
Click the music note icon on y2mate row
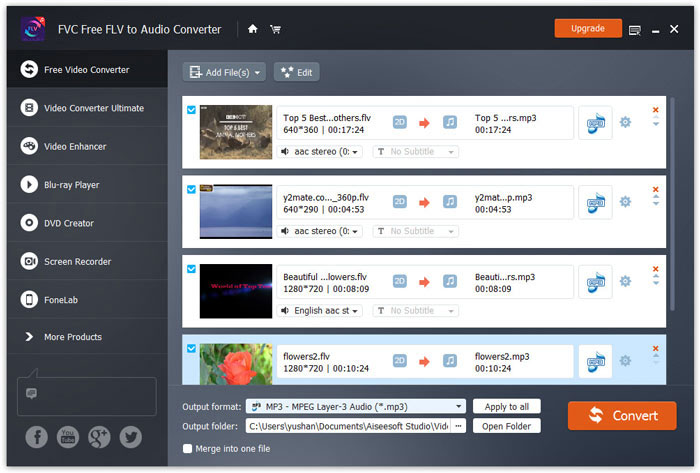pos(450,202)
